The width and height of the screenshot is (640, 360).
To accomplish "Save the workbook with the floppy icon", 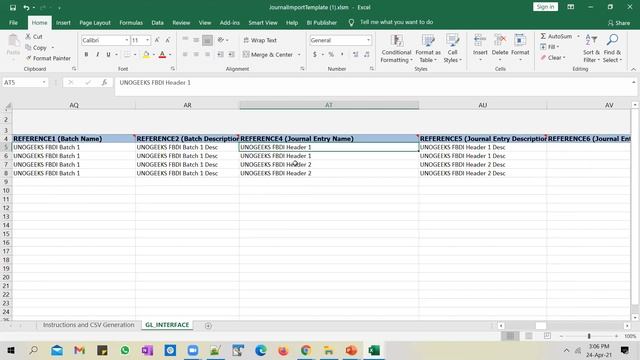I will pos(13,7).
